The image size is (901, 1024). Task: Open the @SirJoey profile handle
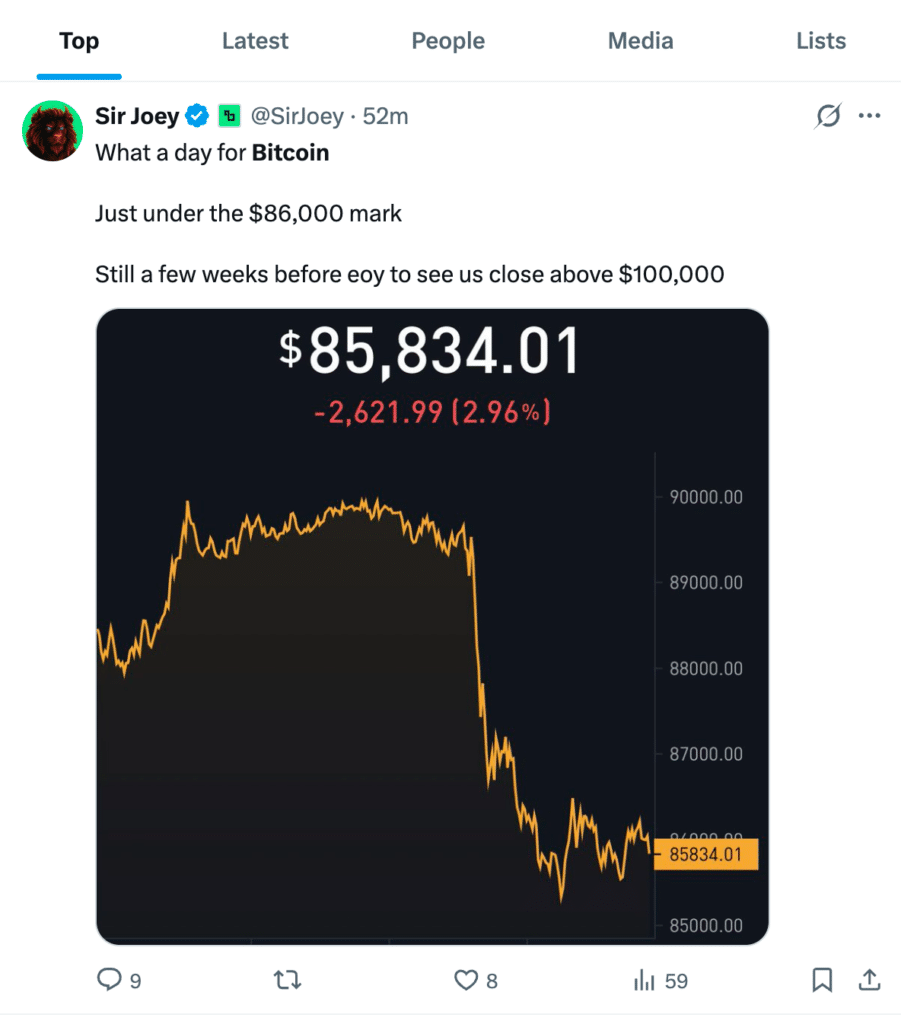point(297,116)
